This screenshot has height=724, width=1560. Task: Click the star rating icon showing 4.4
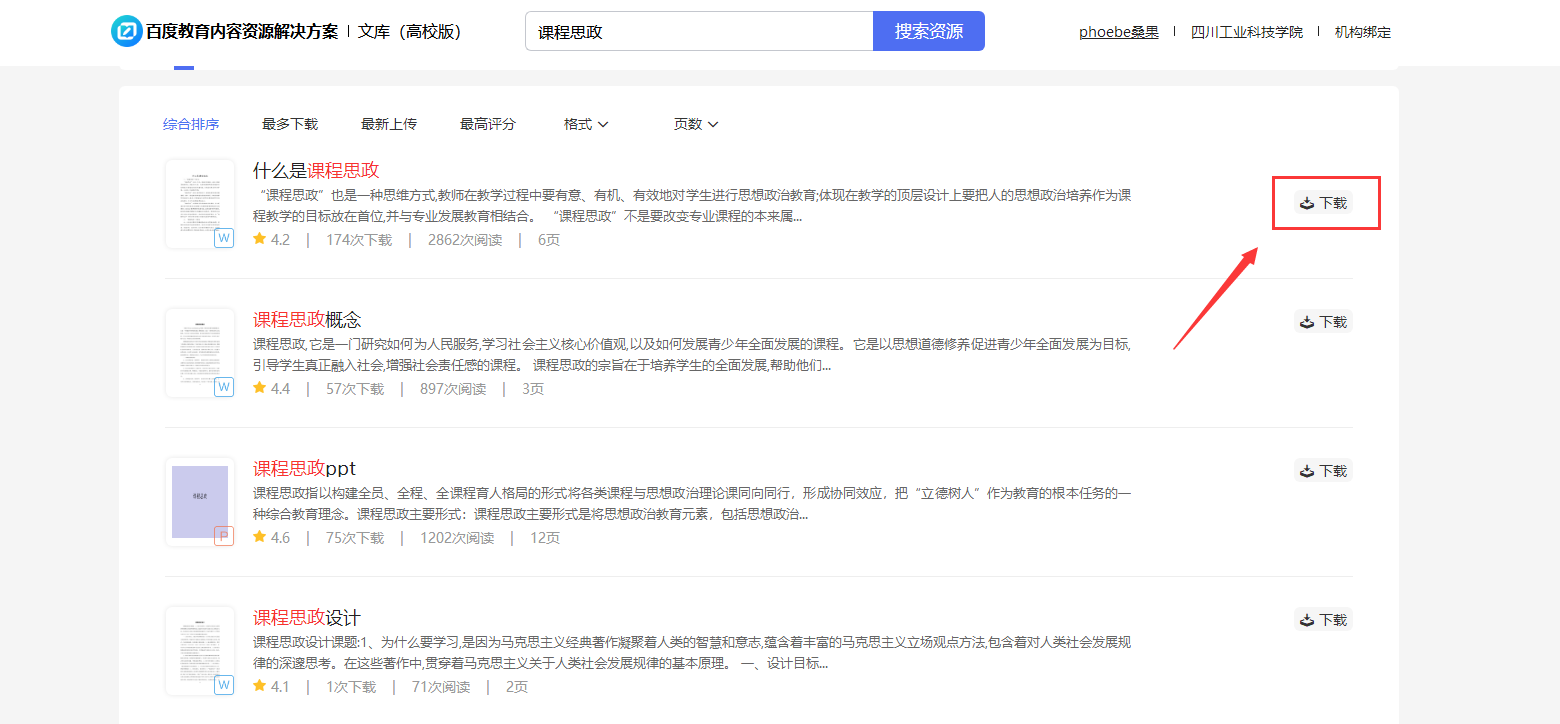(260, 388)
